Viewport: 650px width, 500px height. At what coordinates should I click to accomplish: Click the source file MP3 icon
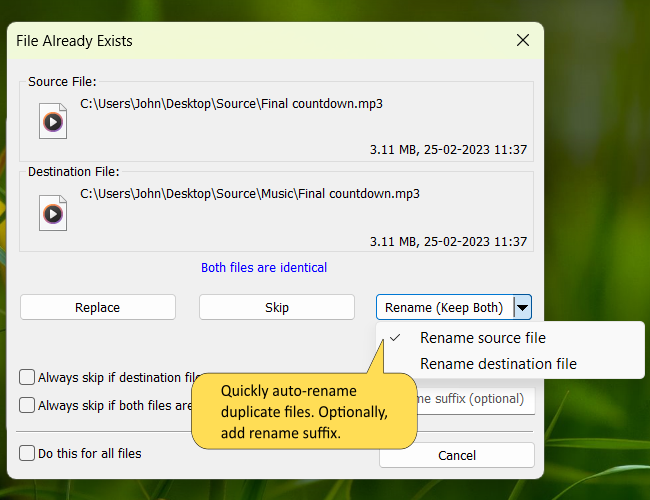coord(53,123)
